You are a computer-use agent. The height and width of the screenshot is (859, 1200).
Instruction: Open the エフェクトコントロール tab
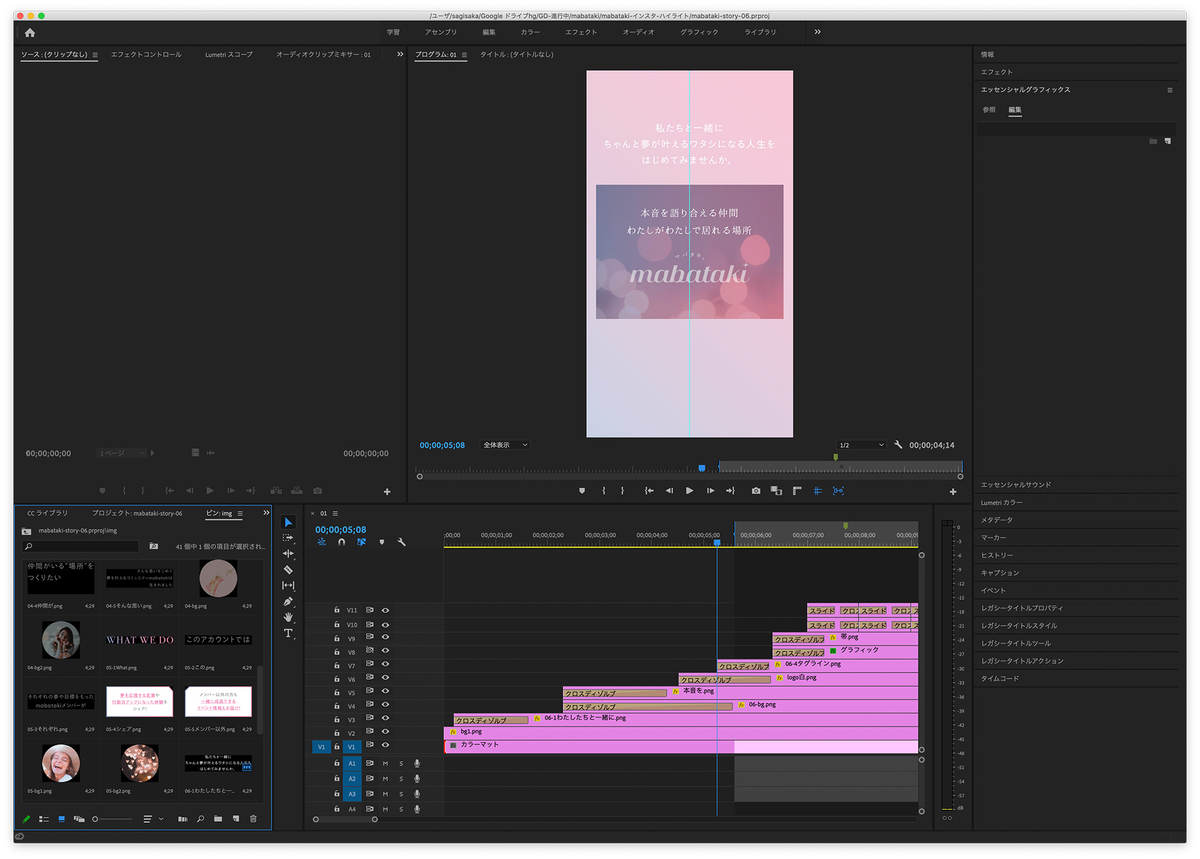coord(146,55)
